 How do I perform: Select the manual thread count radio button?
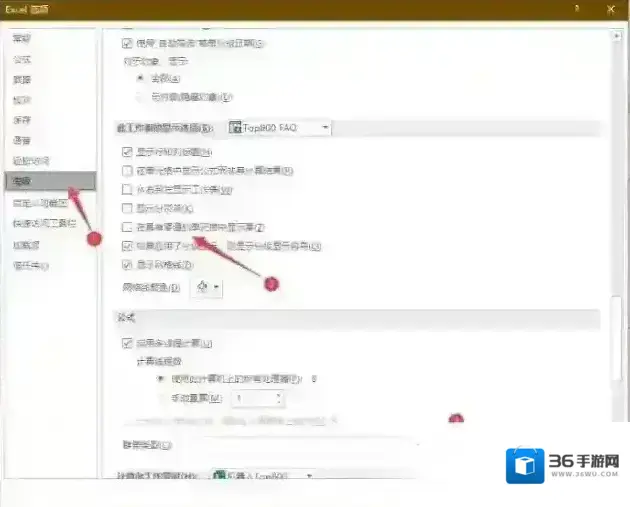161,398
